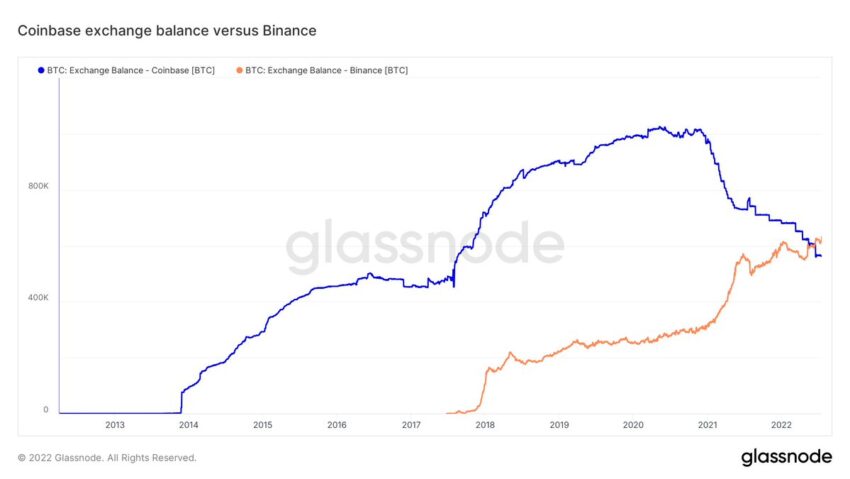Select the 2018 x-axis label
The height and width of the screenshot is (479, 850).
click(485, 425)
